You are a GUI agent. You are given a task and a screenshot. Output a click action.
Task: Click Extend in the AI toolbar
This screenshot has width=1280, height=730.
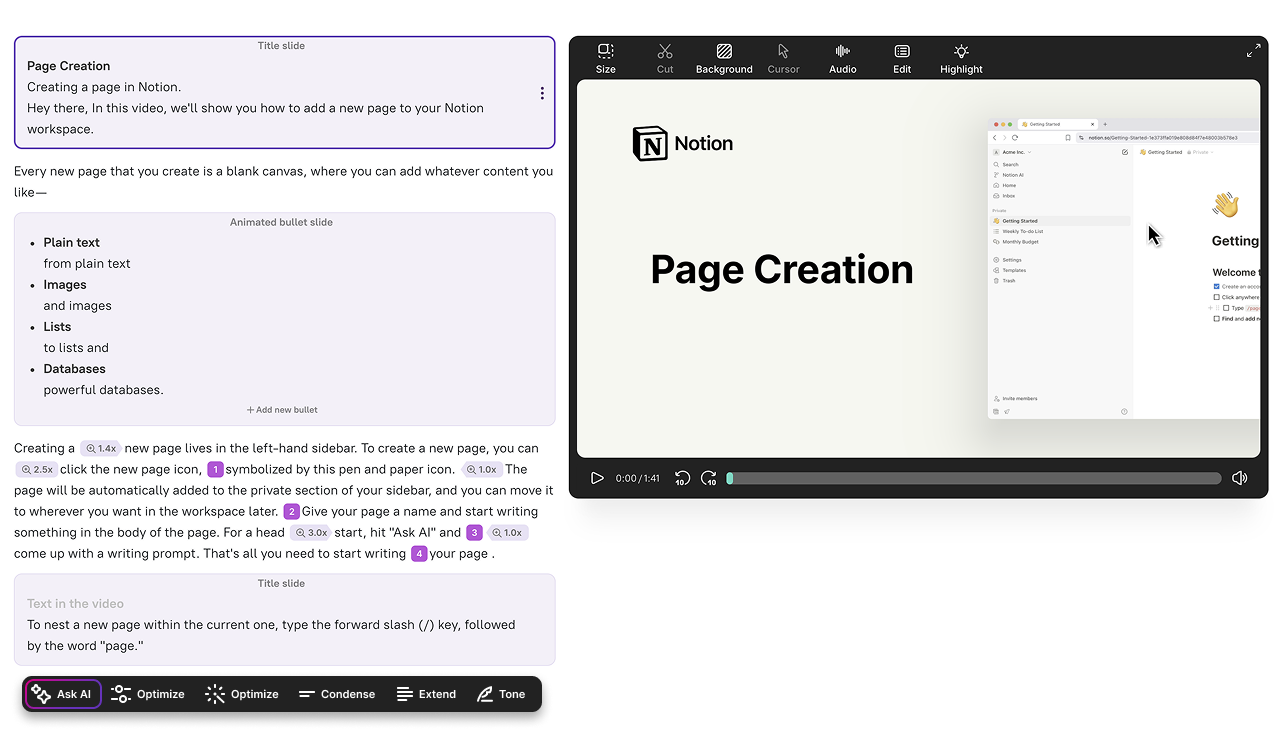(x=426, y=694)
